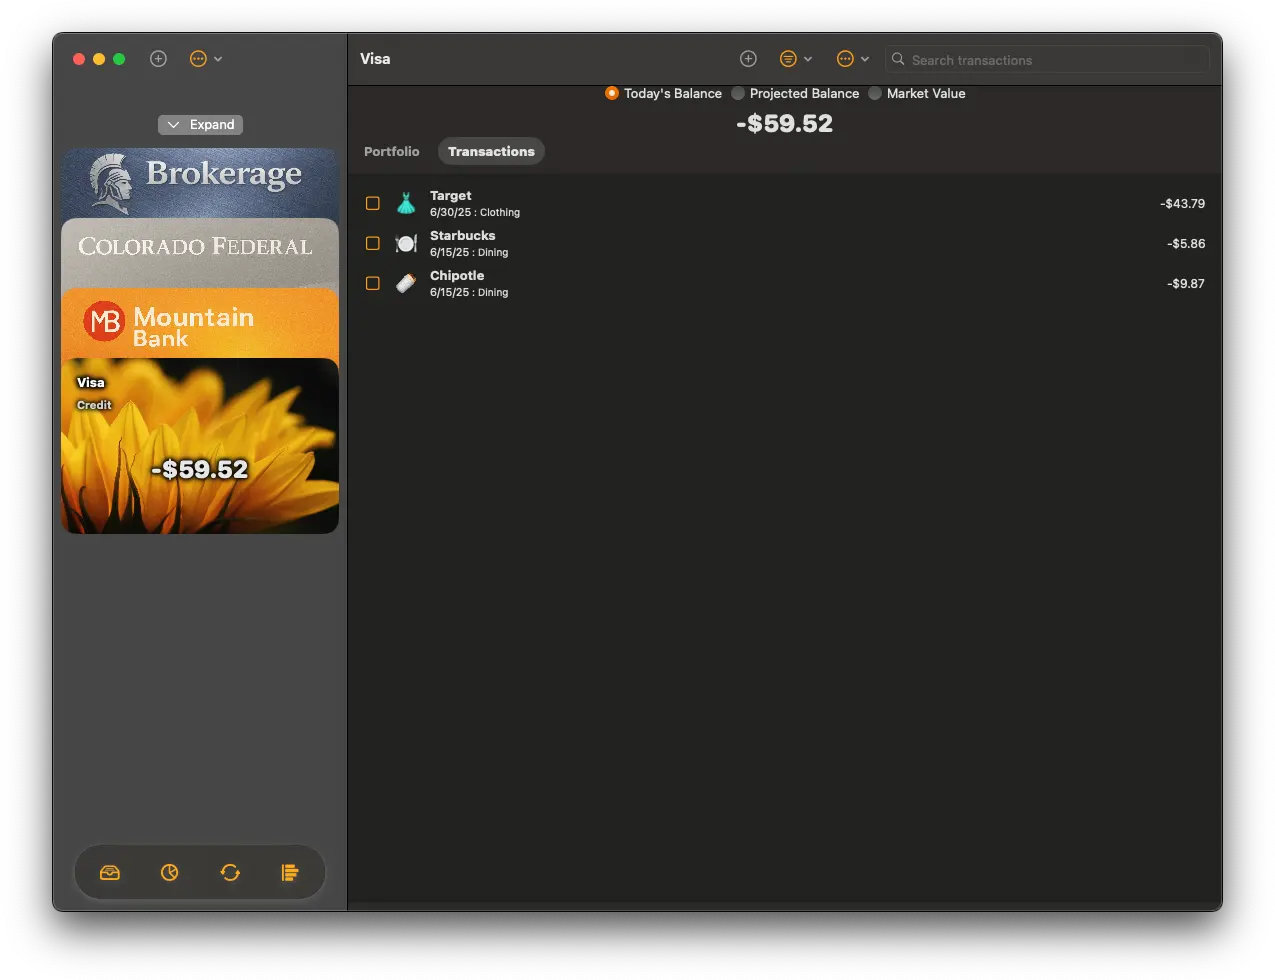1275x980 pixels.
Task: Select the Market Value radio button
Action: 875,93
